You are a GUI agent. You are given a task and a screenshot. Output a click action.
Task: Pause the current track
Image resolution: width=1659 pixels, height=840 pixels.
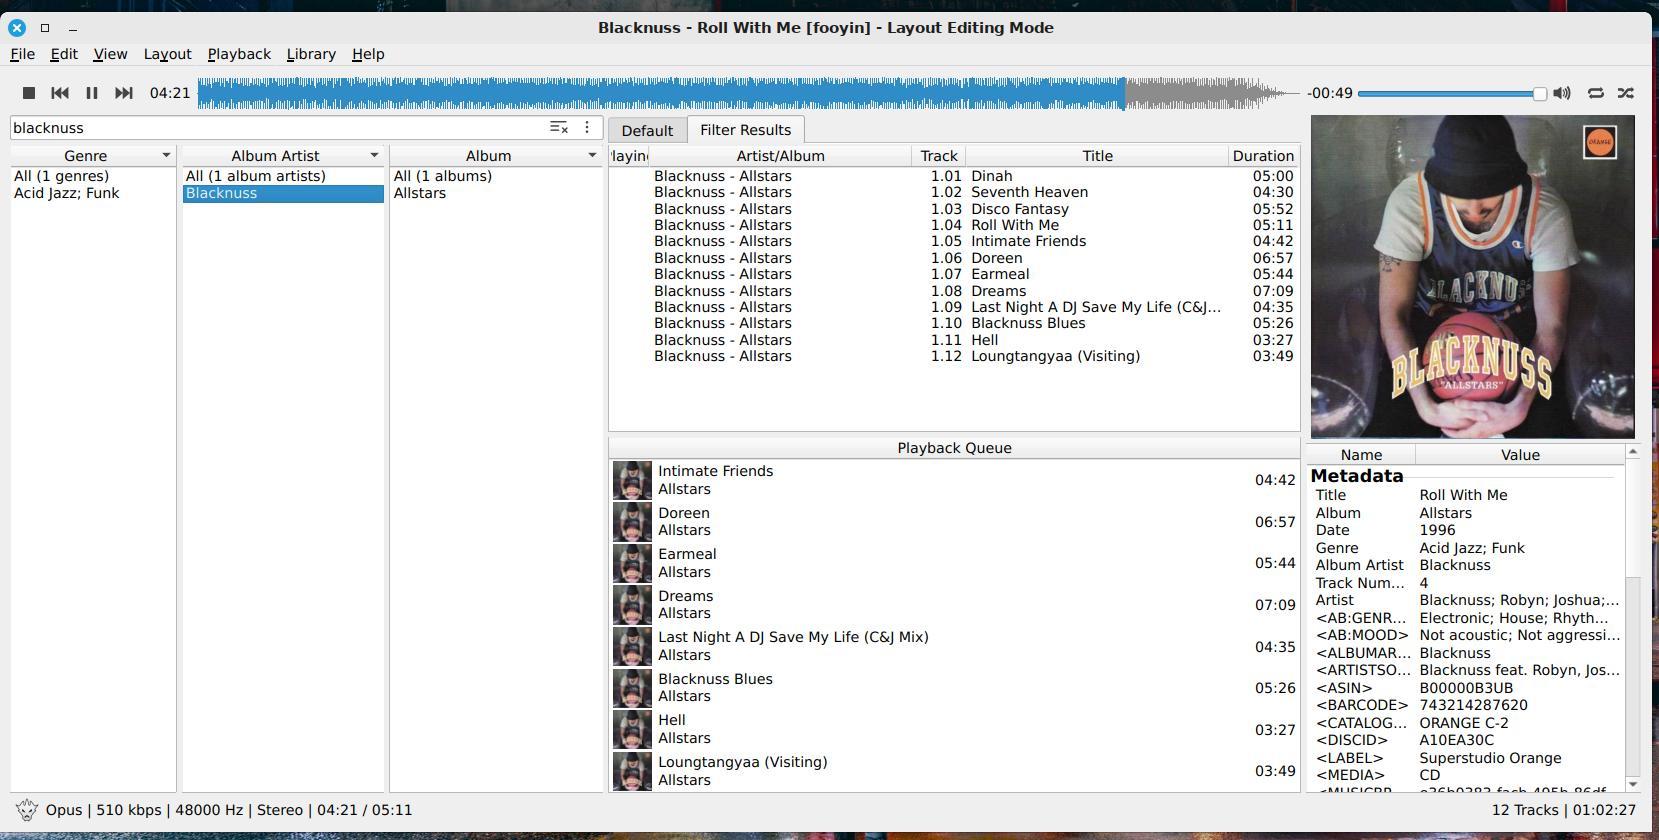92,93
